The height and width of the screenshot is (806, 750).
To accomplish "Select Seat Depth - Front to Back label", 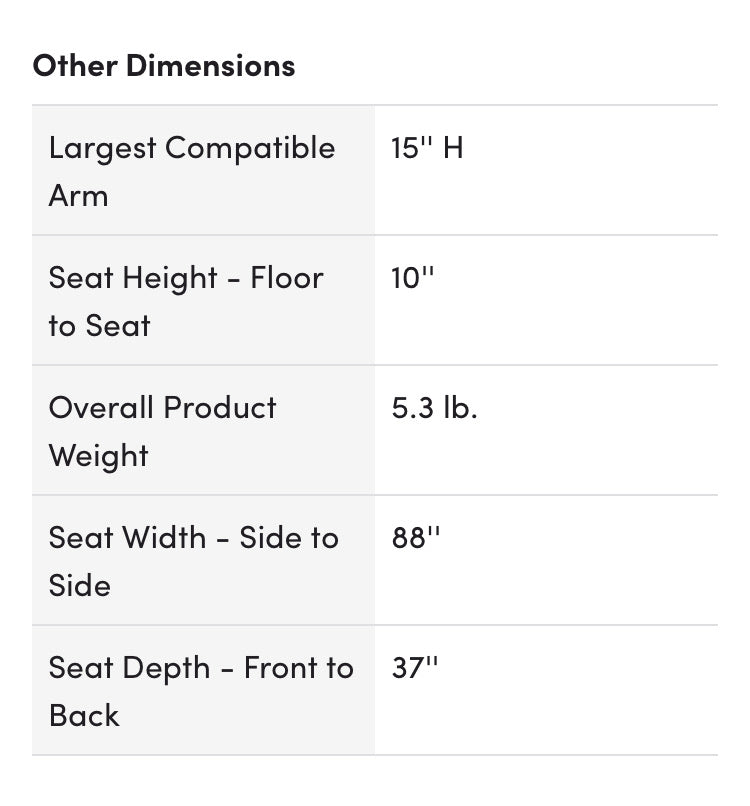I will 201,692.
